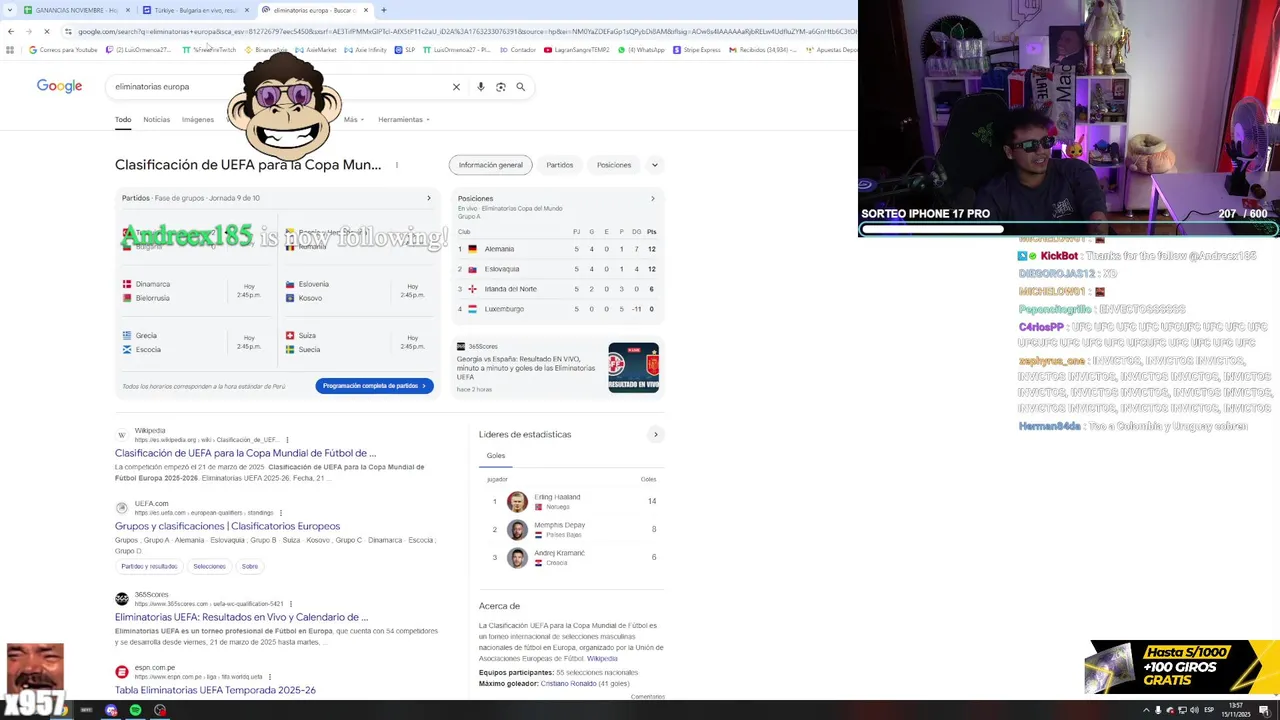Viewport: 1280px width, 720px height.
Task: Switch to Imágenes search tab
Action: [x=197, y=120]
